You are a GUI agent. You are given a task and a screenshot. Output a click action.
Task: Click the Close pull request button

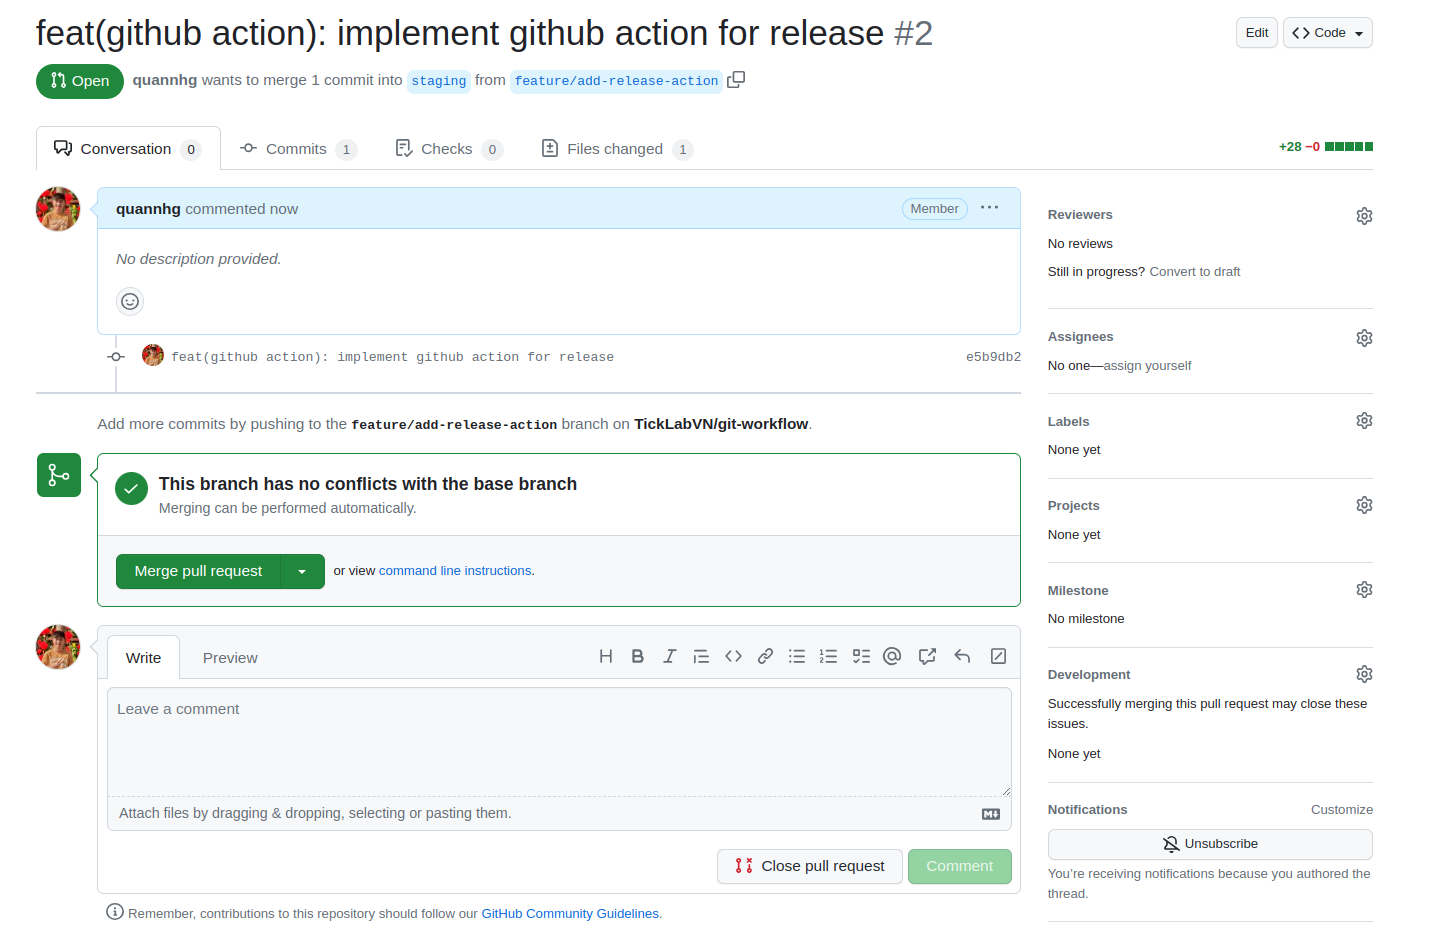(x=810, y=866)
